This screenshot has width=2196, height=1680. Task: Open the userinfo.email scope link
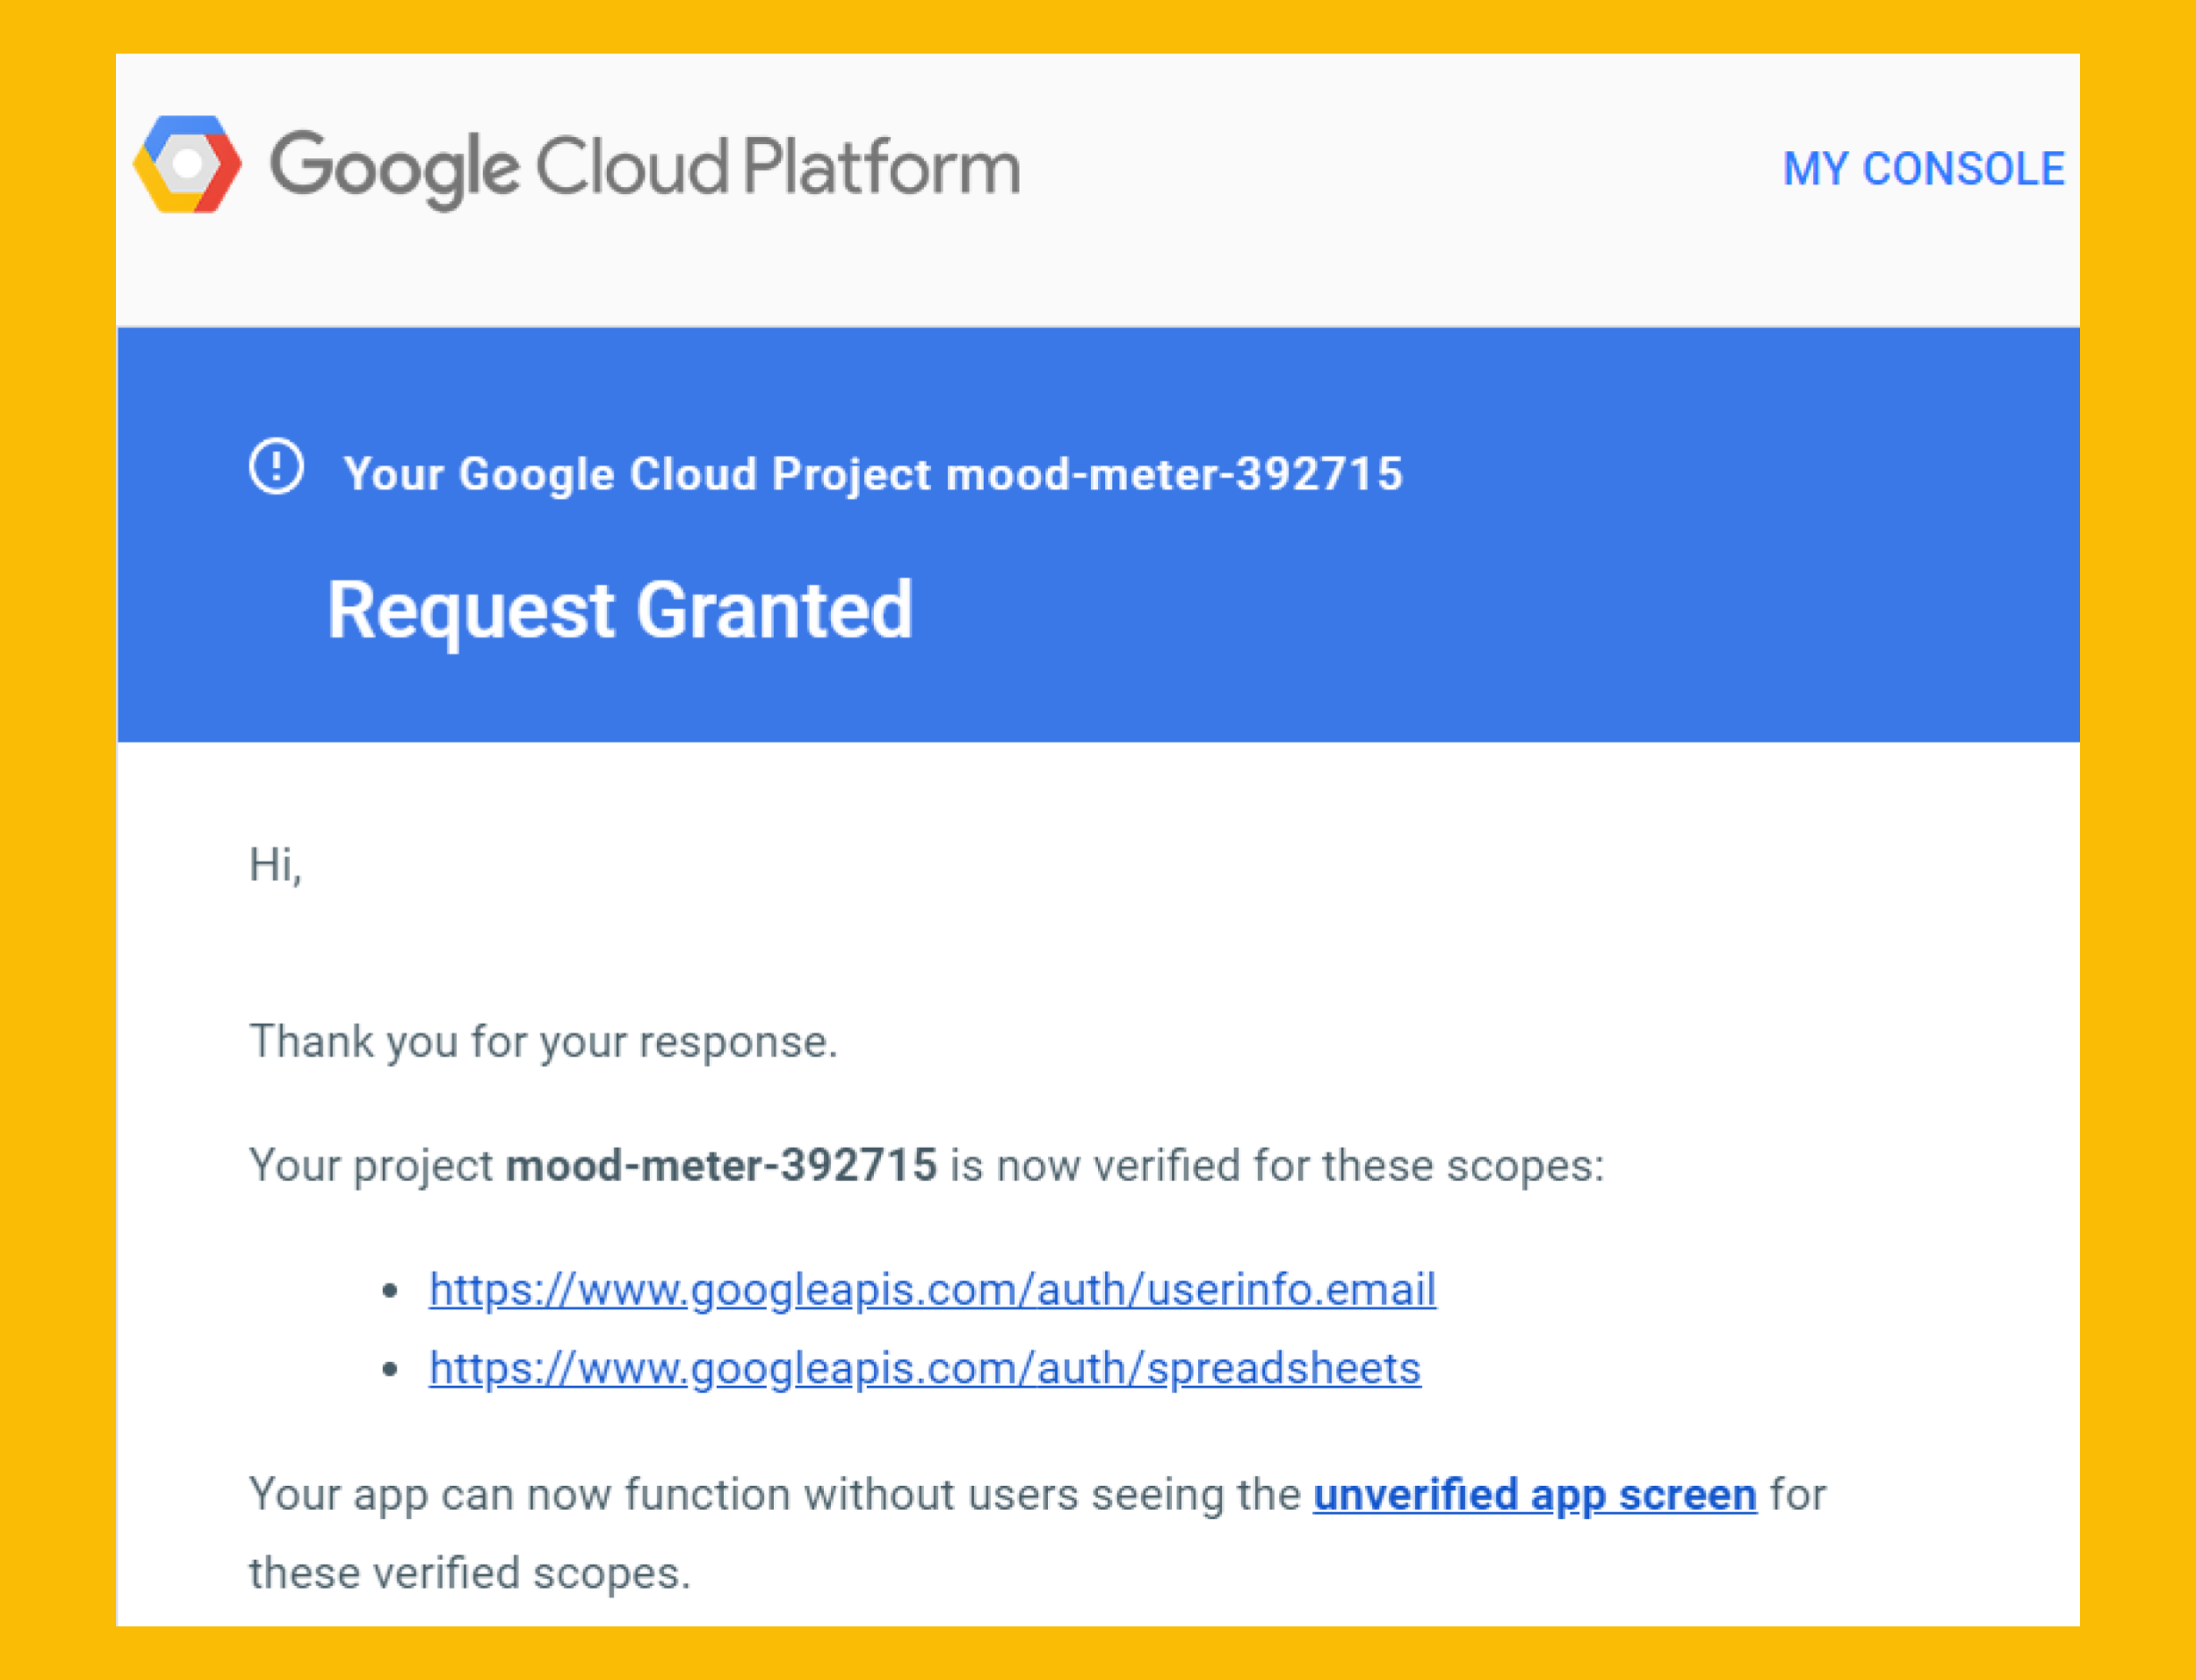click(932, 1290)
